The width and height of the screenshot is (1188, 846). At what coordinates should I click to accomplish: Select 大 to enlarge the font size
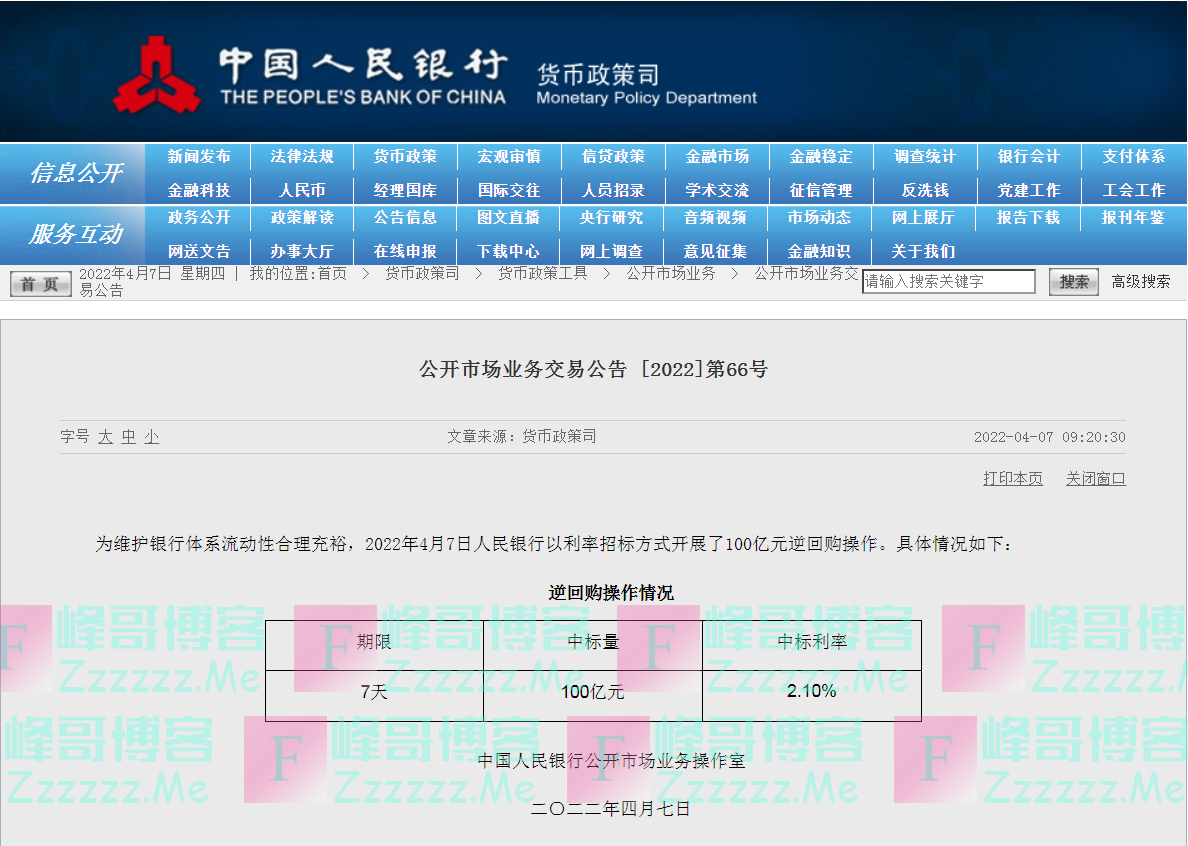point(108,435)
